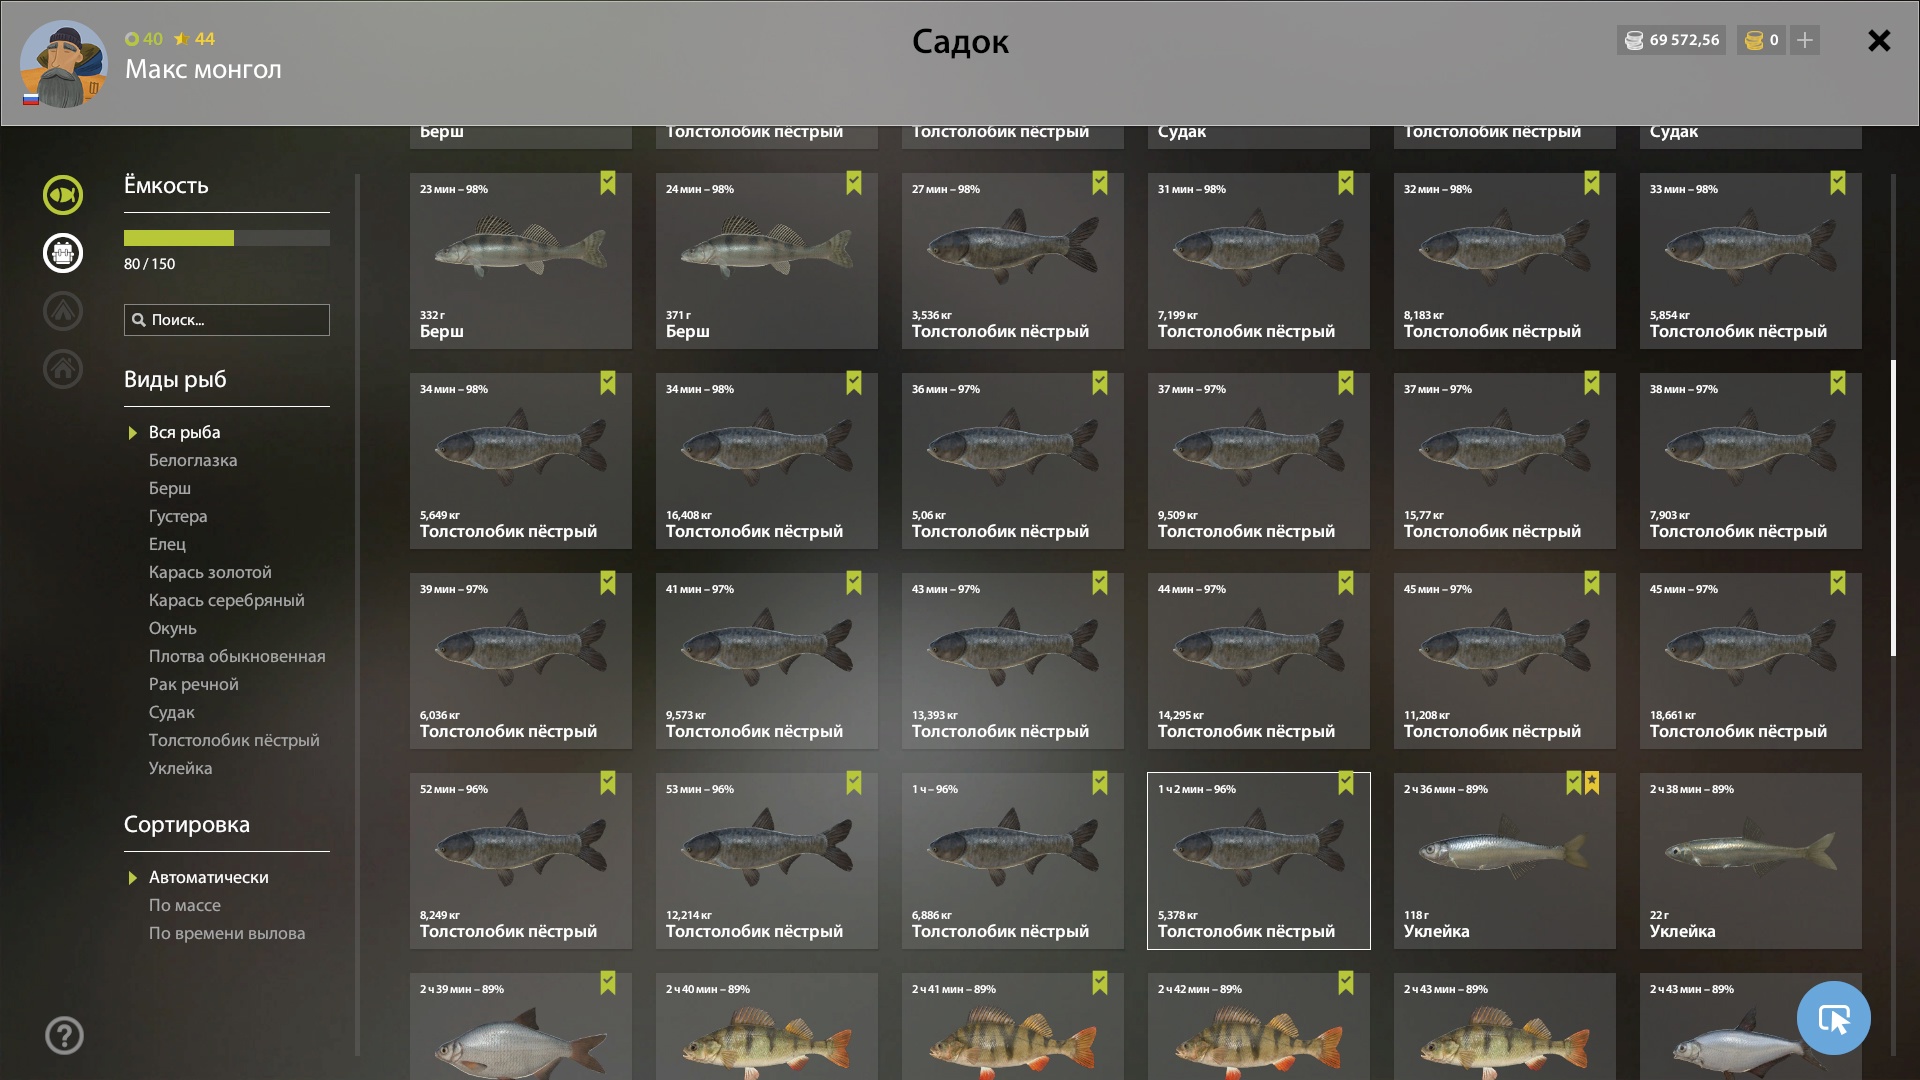The image size is (1920, 1080).
Task: Open the home storage sidebar icon
Action: [x=63, y=369]
